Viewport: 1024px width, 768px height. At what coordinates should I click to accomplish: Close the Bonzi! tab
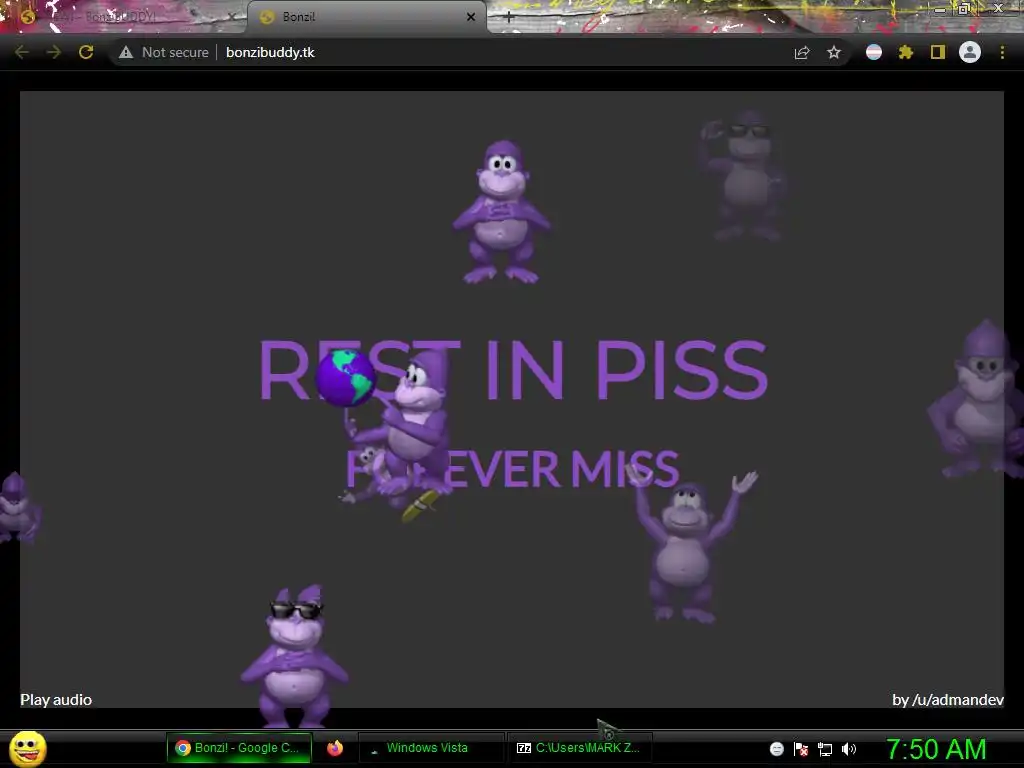coord(471,17)
